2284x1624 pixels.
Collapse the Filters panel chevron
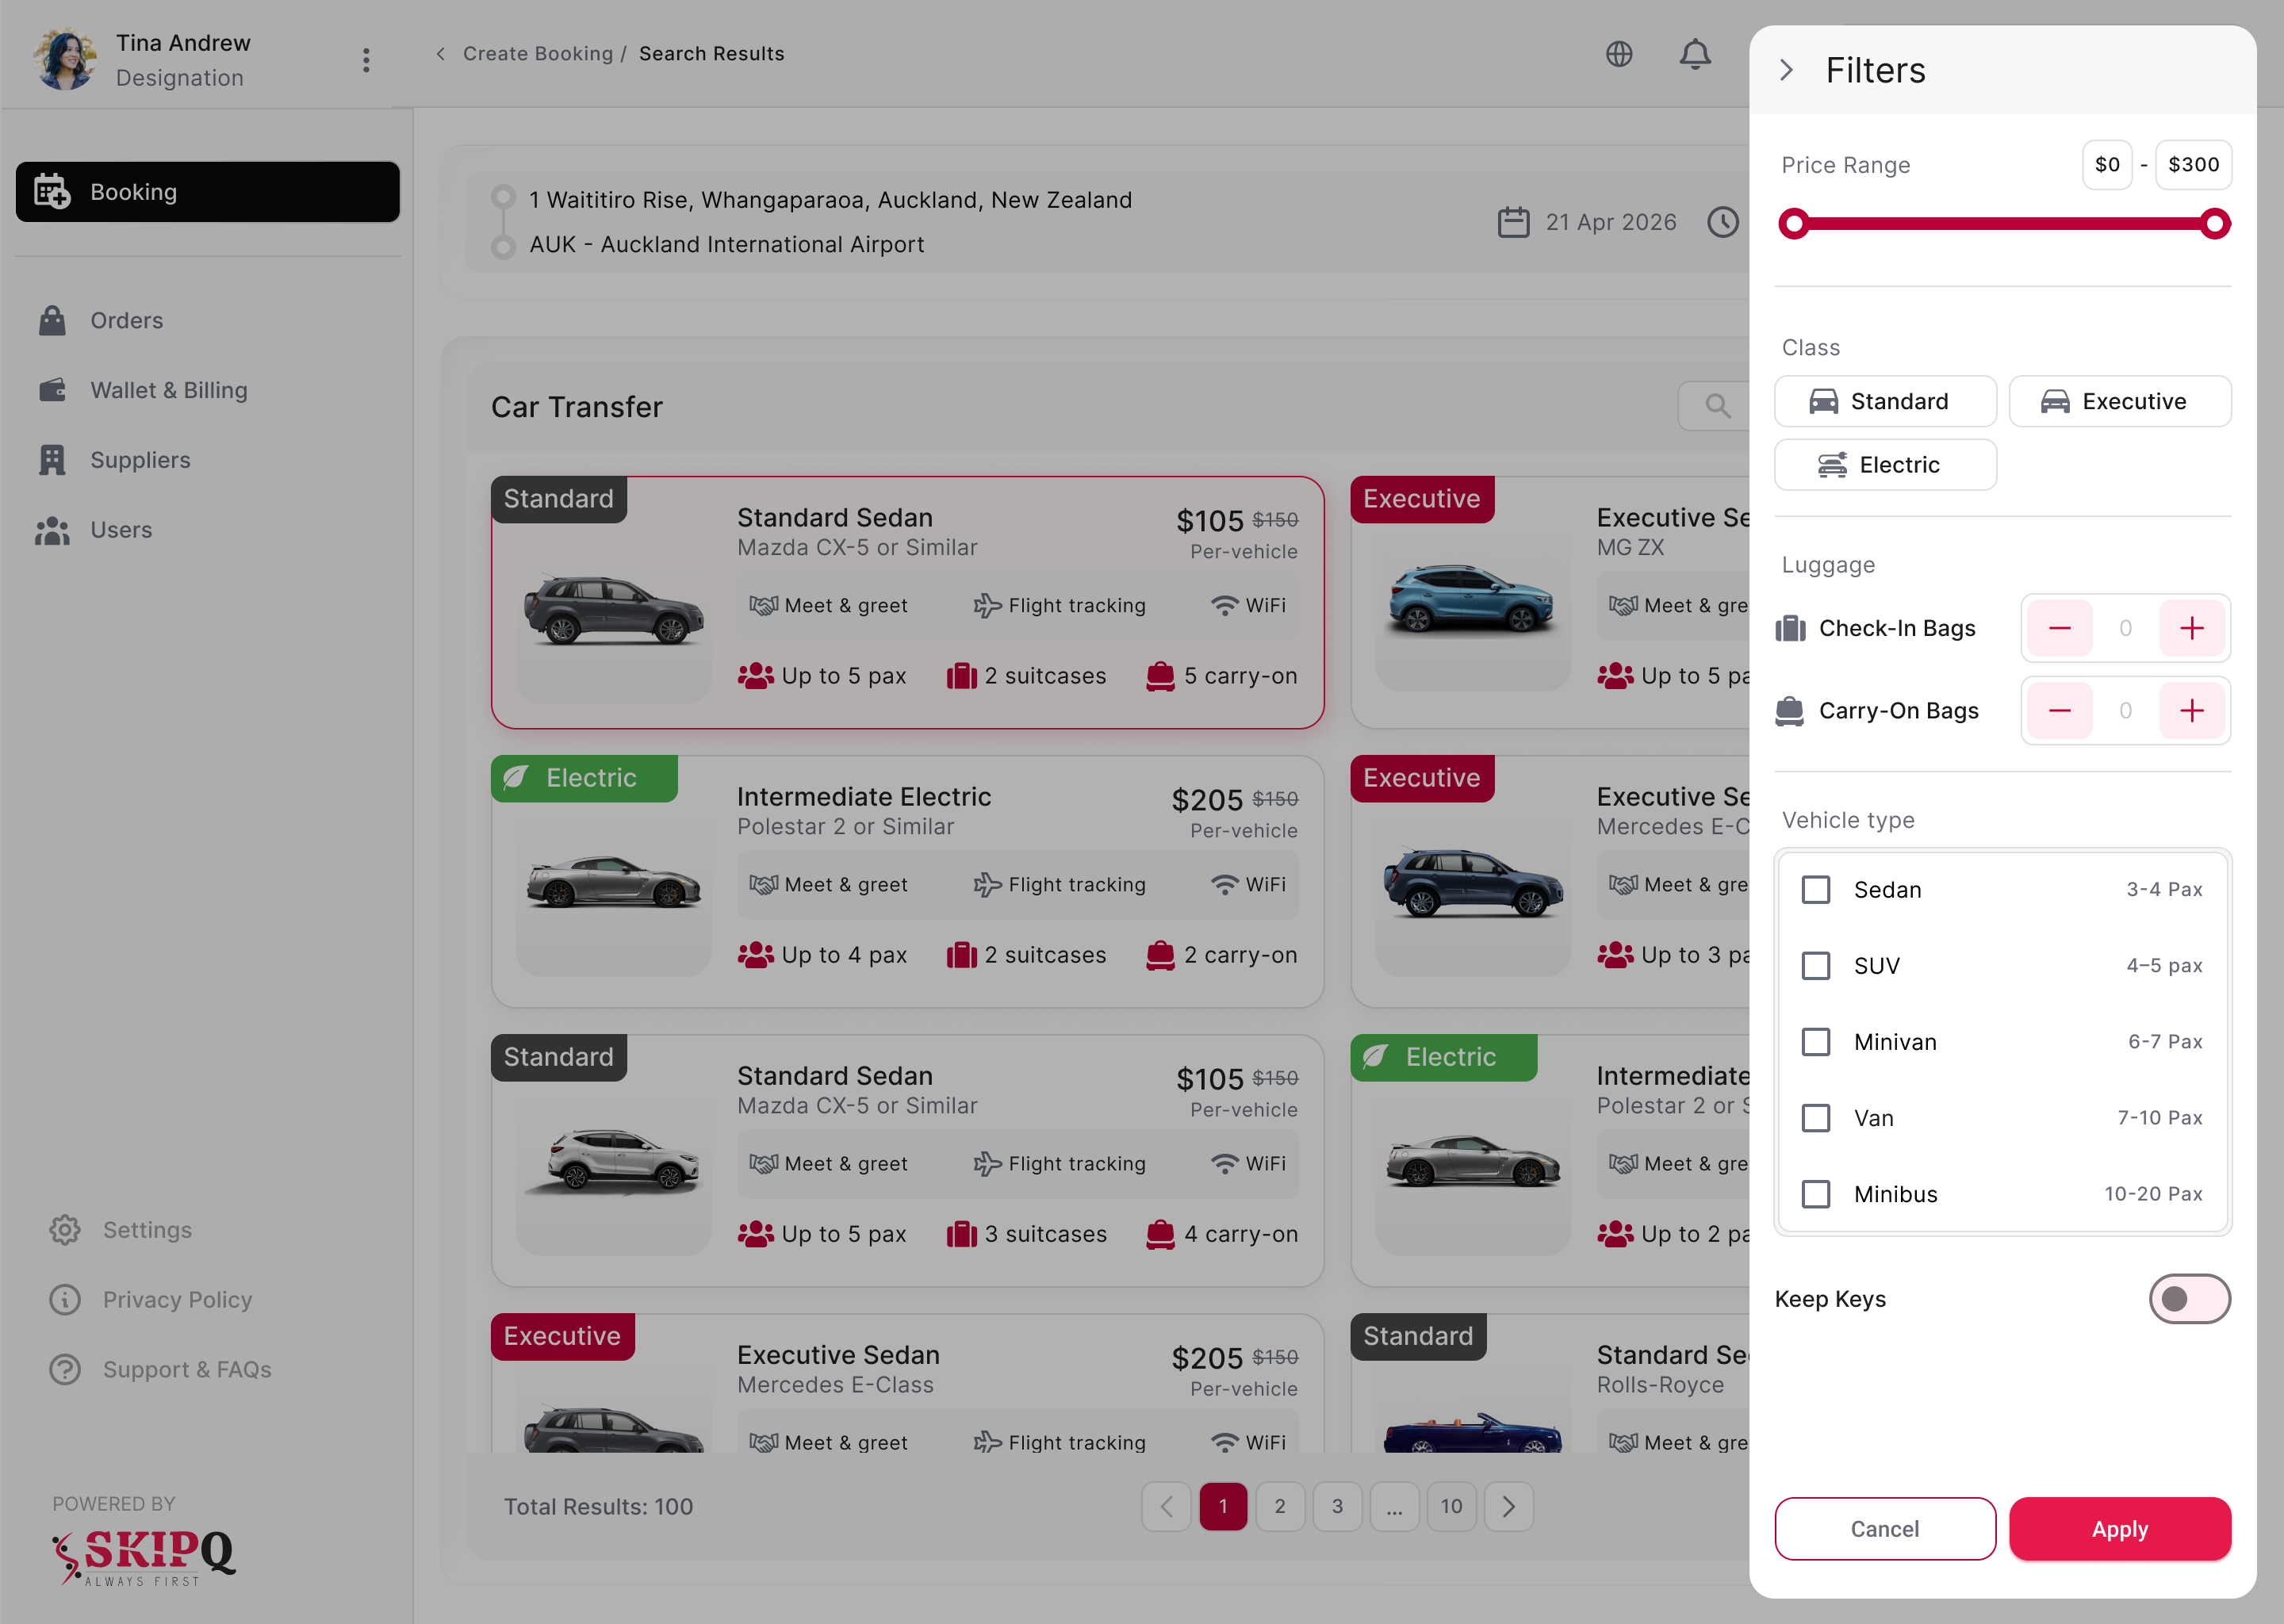coord(1786,70)
